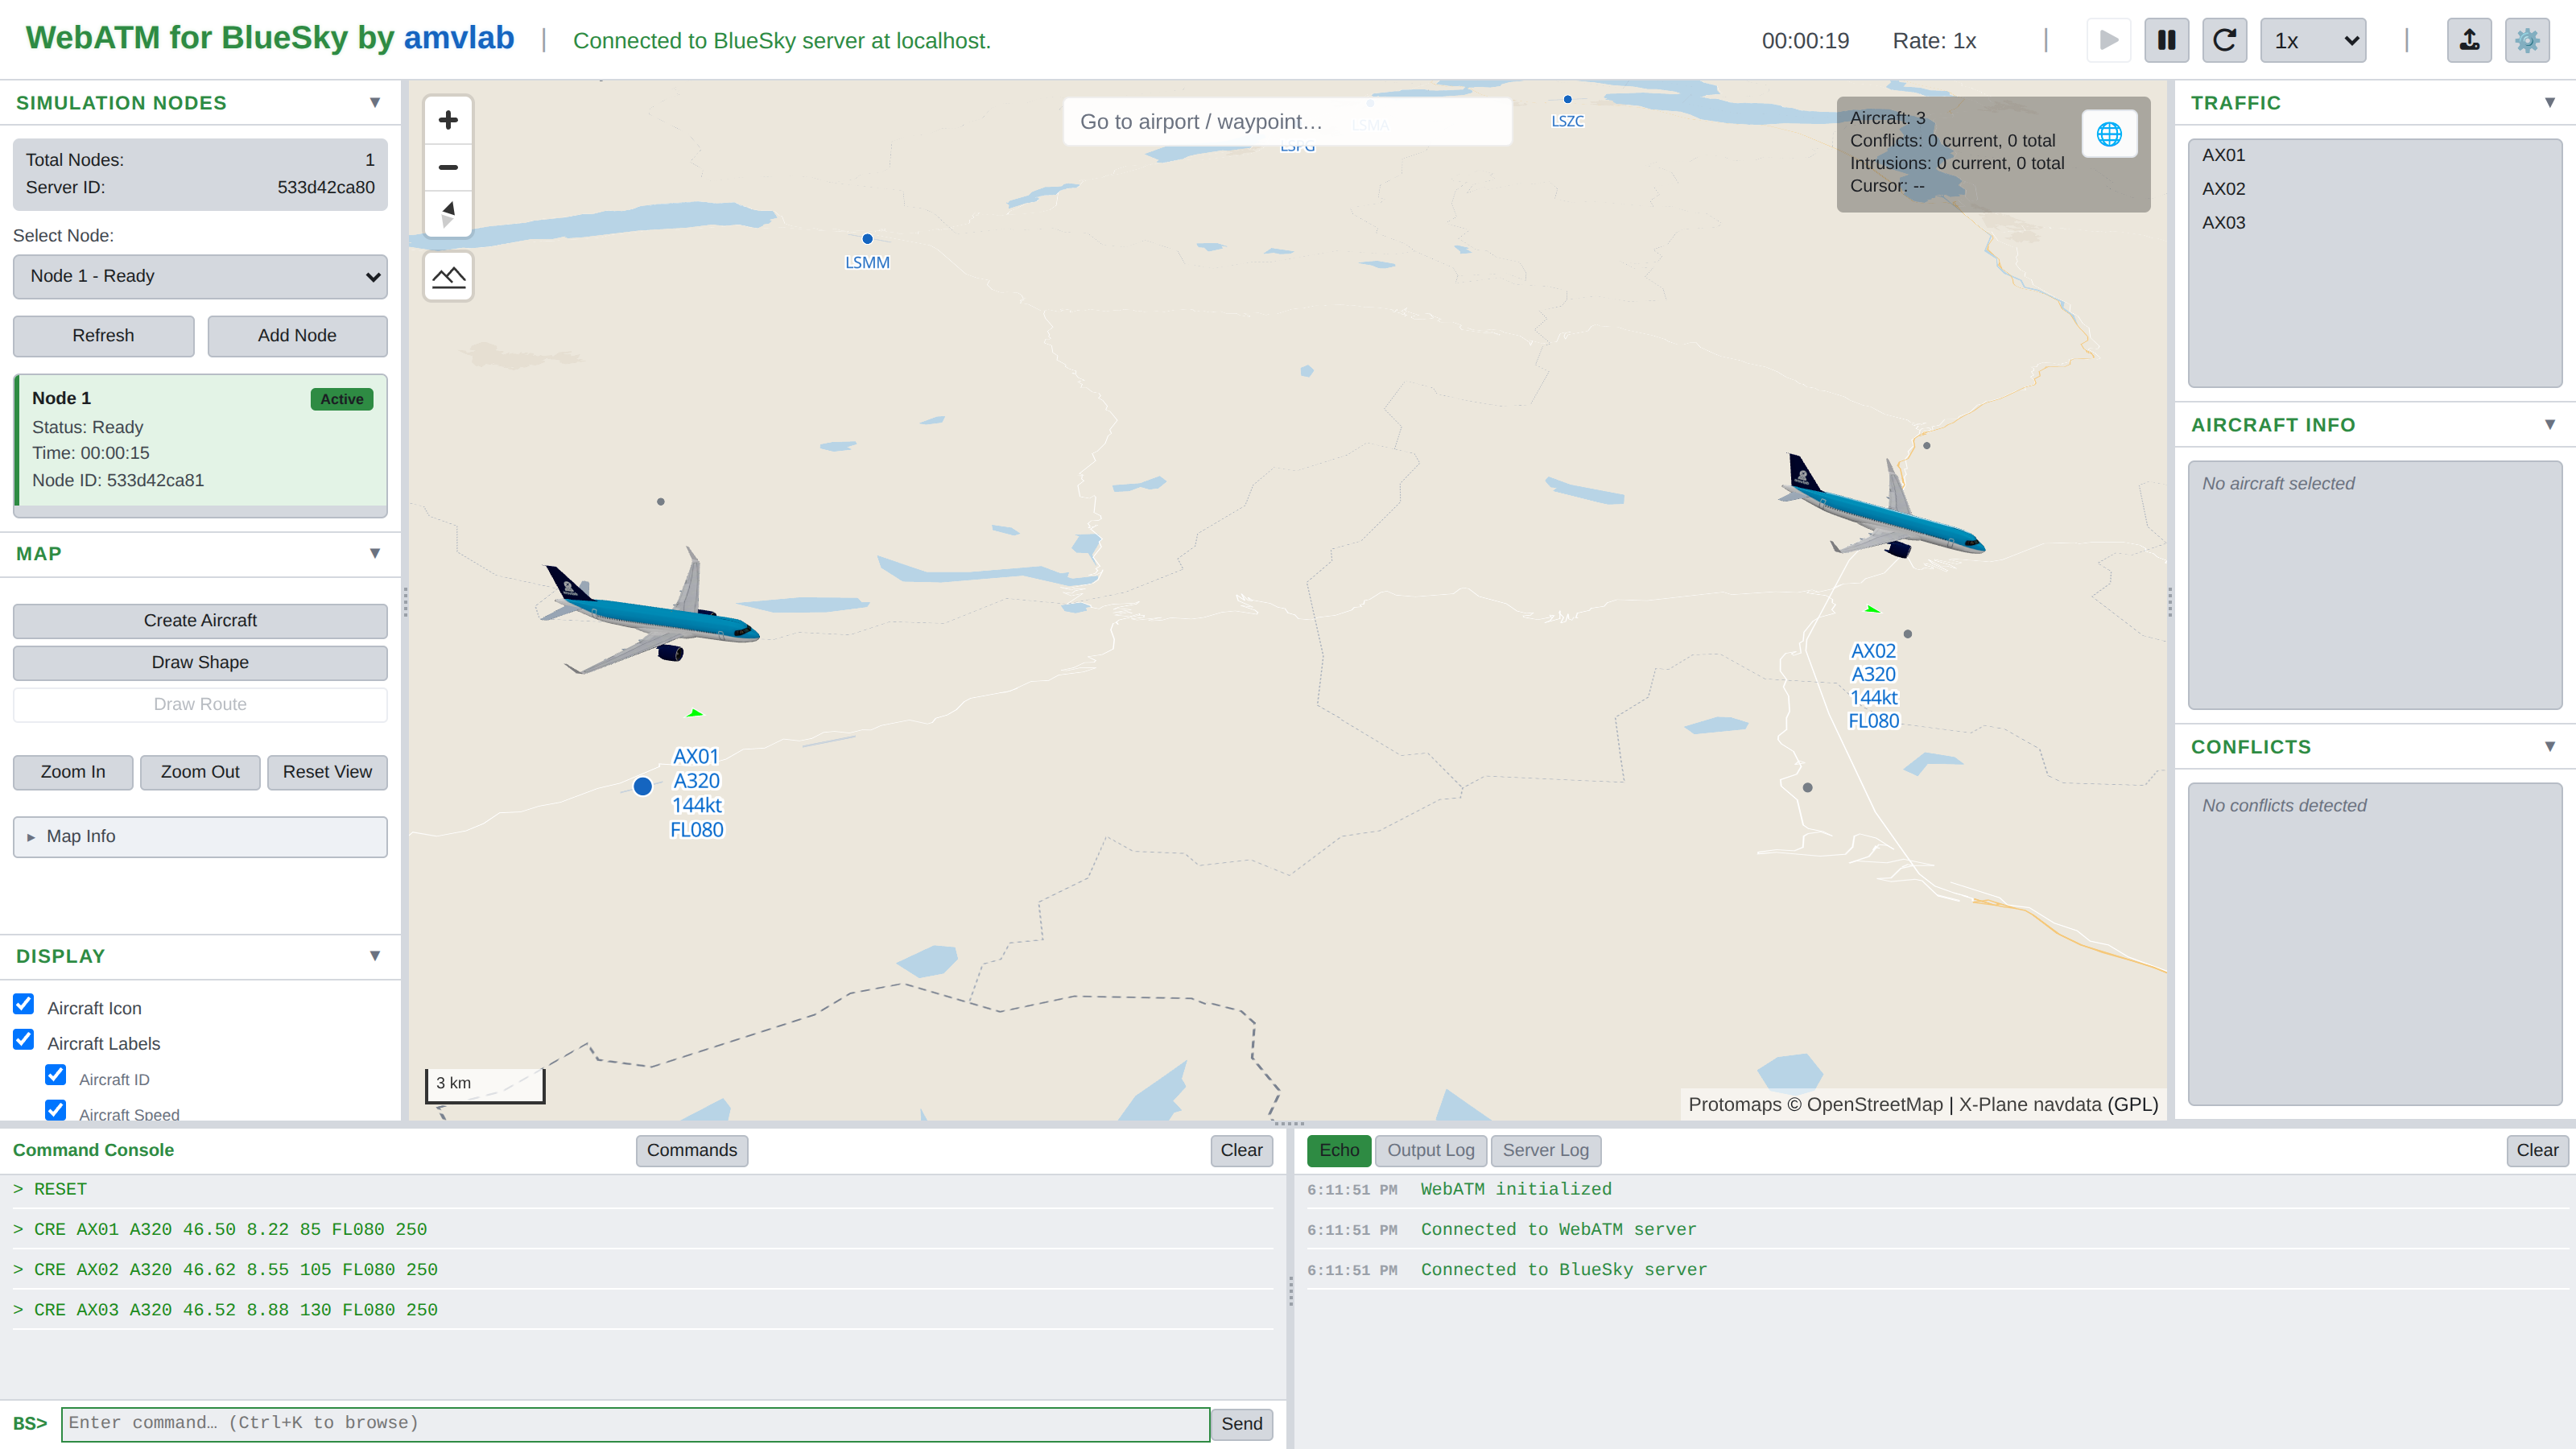Screen dimensions: 2576x1449
Task: Toggle Aircraft Labels checkbox
Action: [23, 1039]
